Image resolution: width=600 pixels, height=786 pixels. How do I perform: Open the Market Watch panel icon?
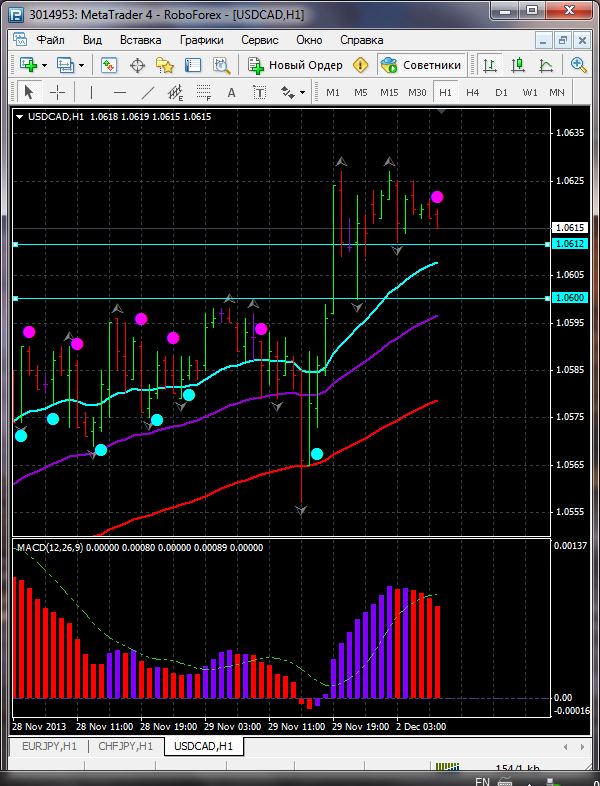click(x=109, y=65)
